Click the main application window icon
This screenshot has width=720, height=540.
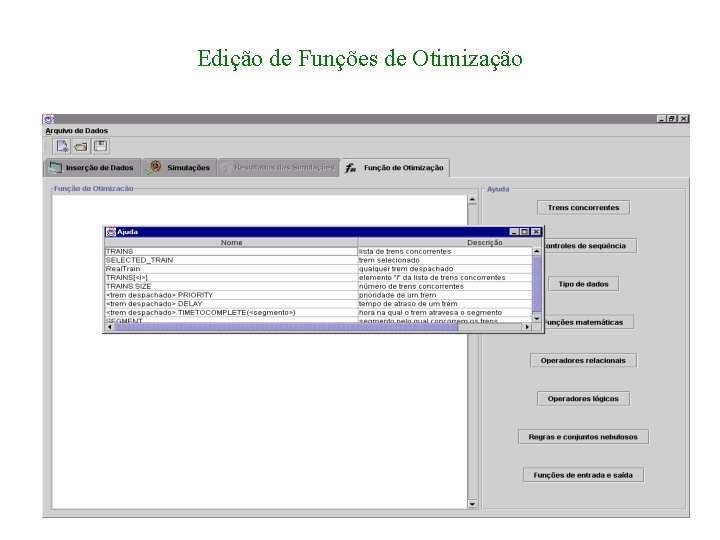[49, 119]
